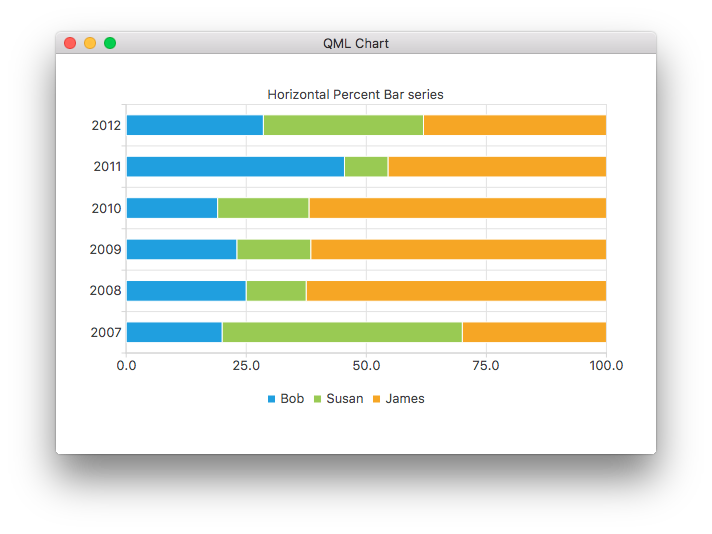Click the 2012 y-axis label
712x534 pixels.
coord(106,126)
